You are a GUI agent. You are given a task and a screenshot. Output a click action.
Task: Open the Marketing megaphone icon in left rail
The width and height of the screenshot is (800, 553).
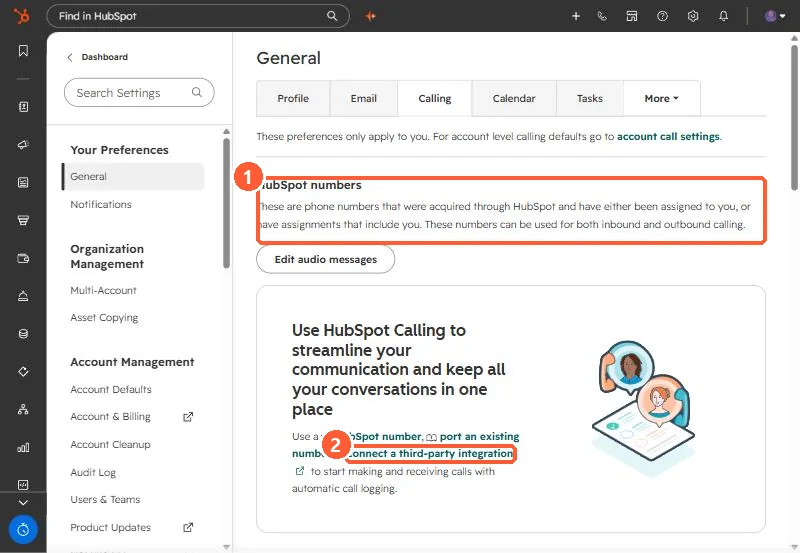(x=23, y=144)
